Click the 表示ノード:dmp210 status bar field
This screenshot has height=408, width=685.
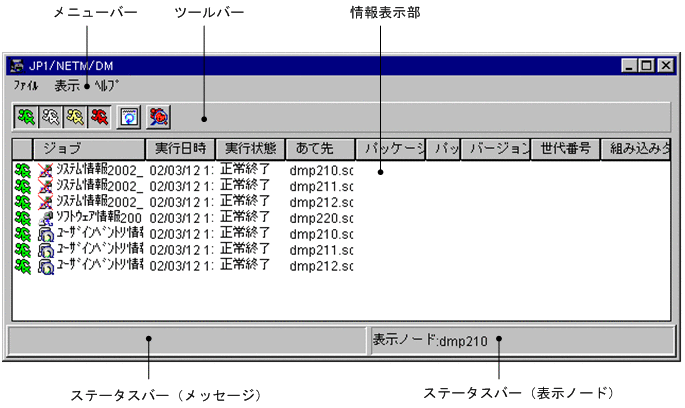pyautogui.click(x=522, y=340)
